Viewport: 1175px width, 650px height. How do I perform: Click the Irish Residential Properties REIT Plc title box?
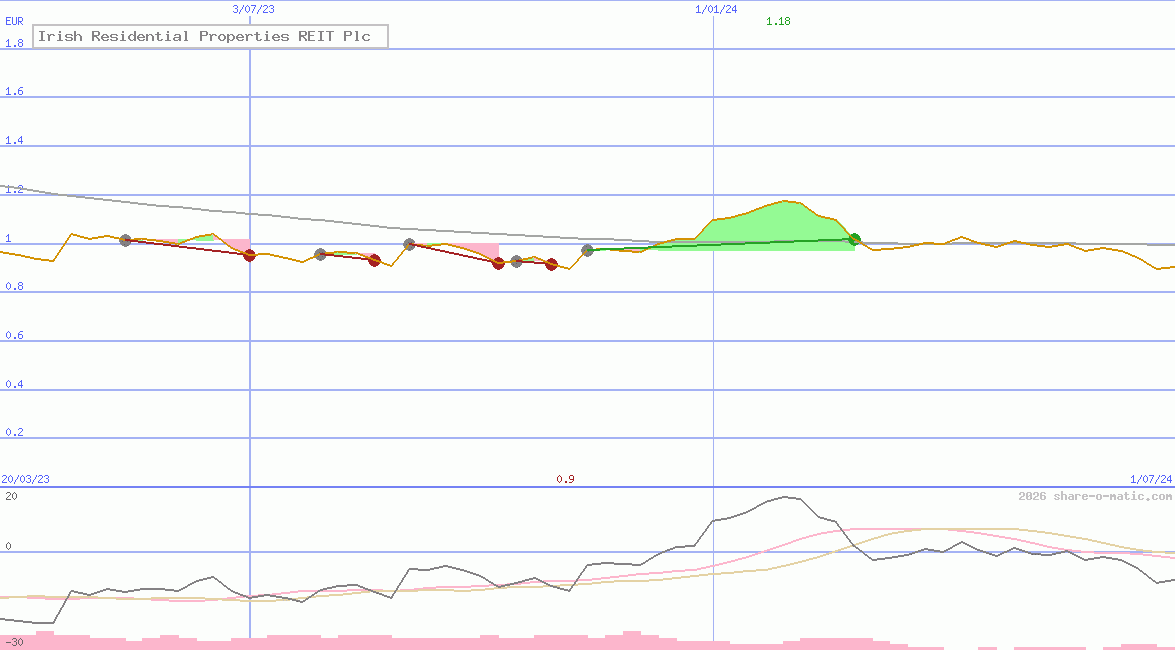tap(210, 36)
